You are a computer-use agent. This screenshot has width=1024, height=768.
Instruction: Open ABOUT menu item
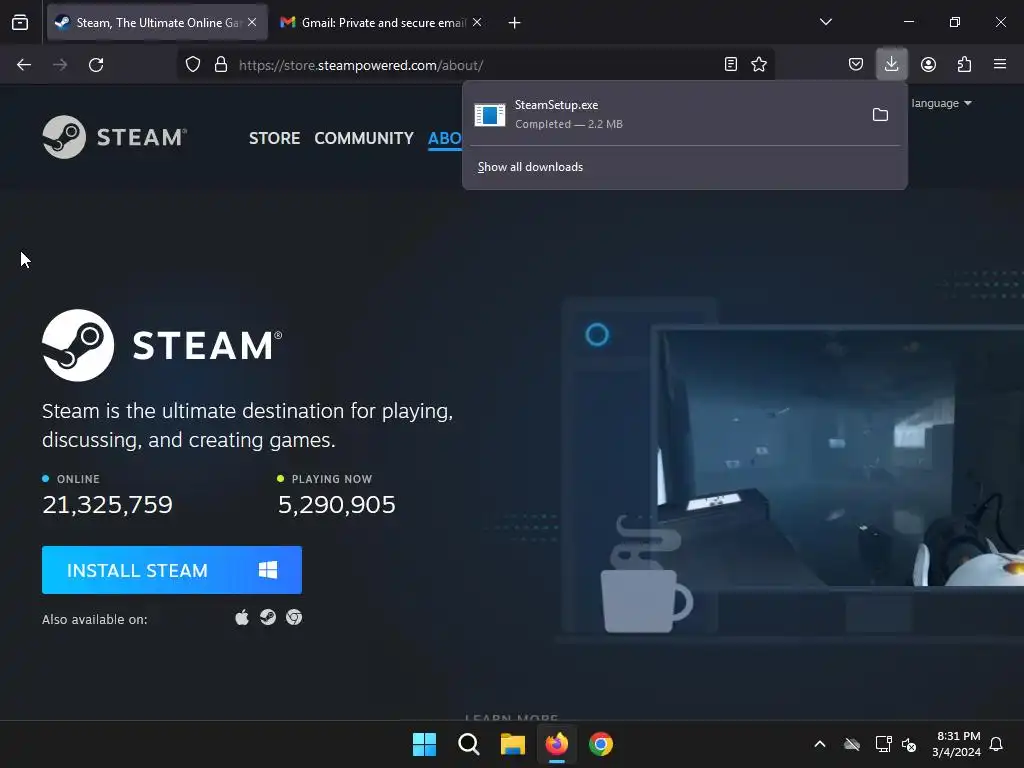pyautogui.click(x=445, y=138)
